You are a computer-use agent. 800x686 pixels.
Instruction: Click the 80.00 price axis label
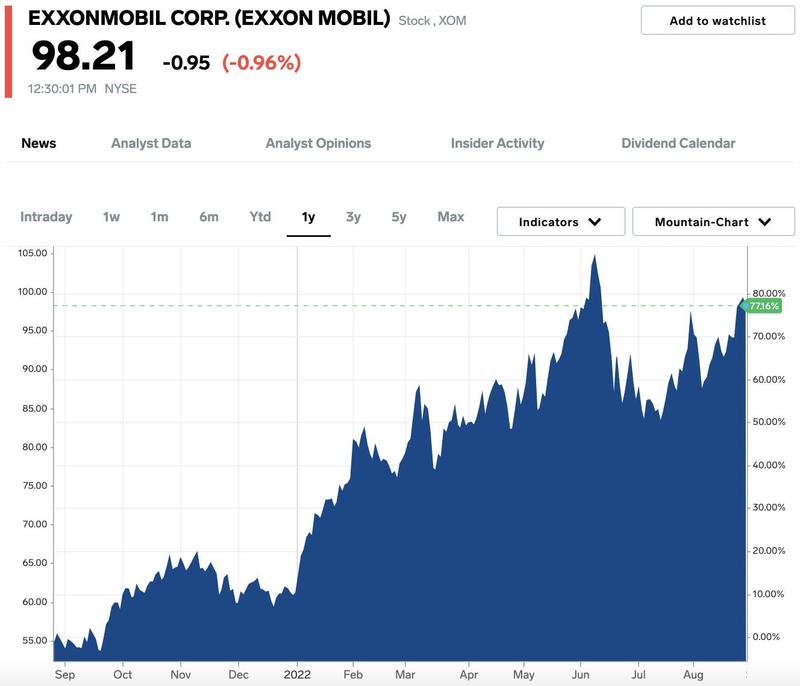(x=35, y=447)
